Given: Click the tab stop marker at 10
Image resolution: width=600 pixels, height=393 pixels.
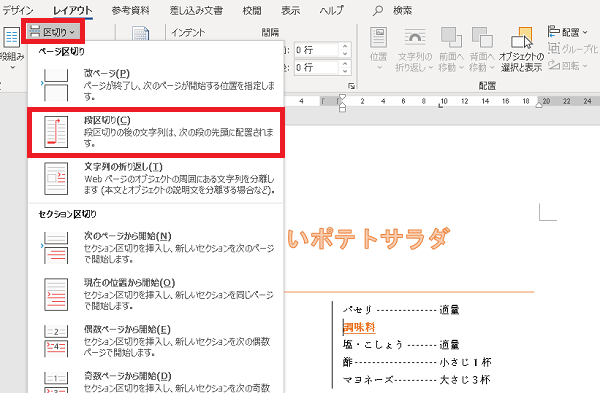Looking at the screenshot, I should (441, 106).
